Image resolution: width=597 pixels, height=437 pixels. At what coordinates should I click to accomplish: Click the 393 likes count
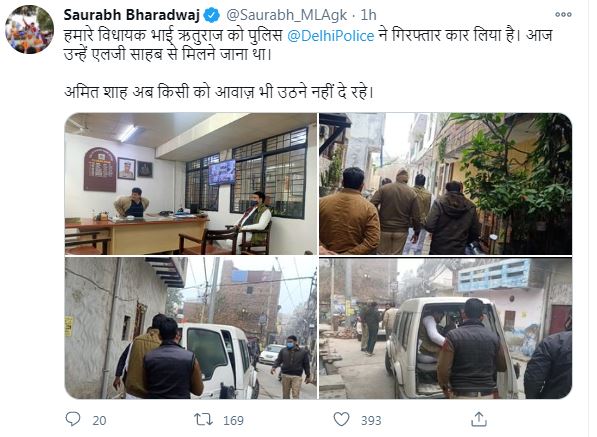click(371, 420)
